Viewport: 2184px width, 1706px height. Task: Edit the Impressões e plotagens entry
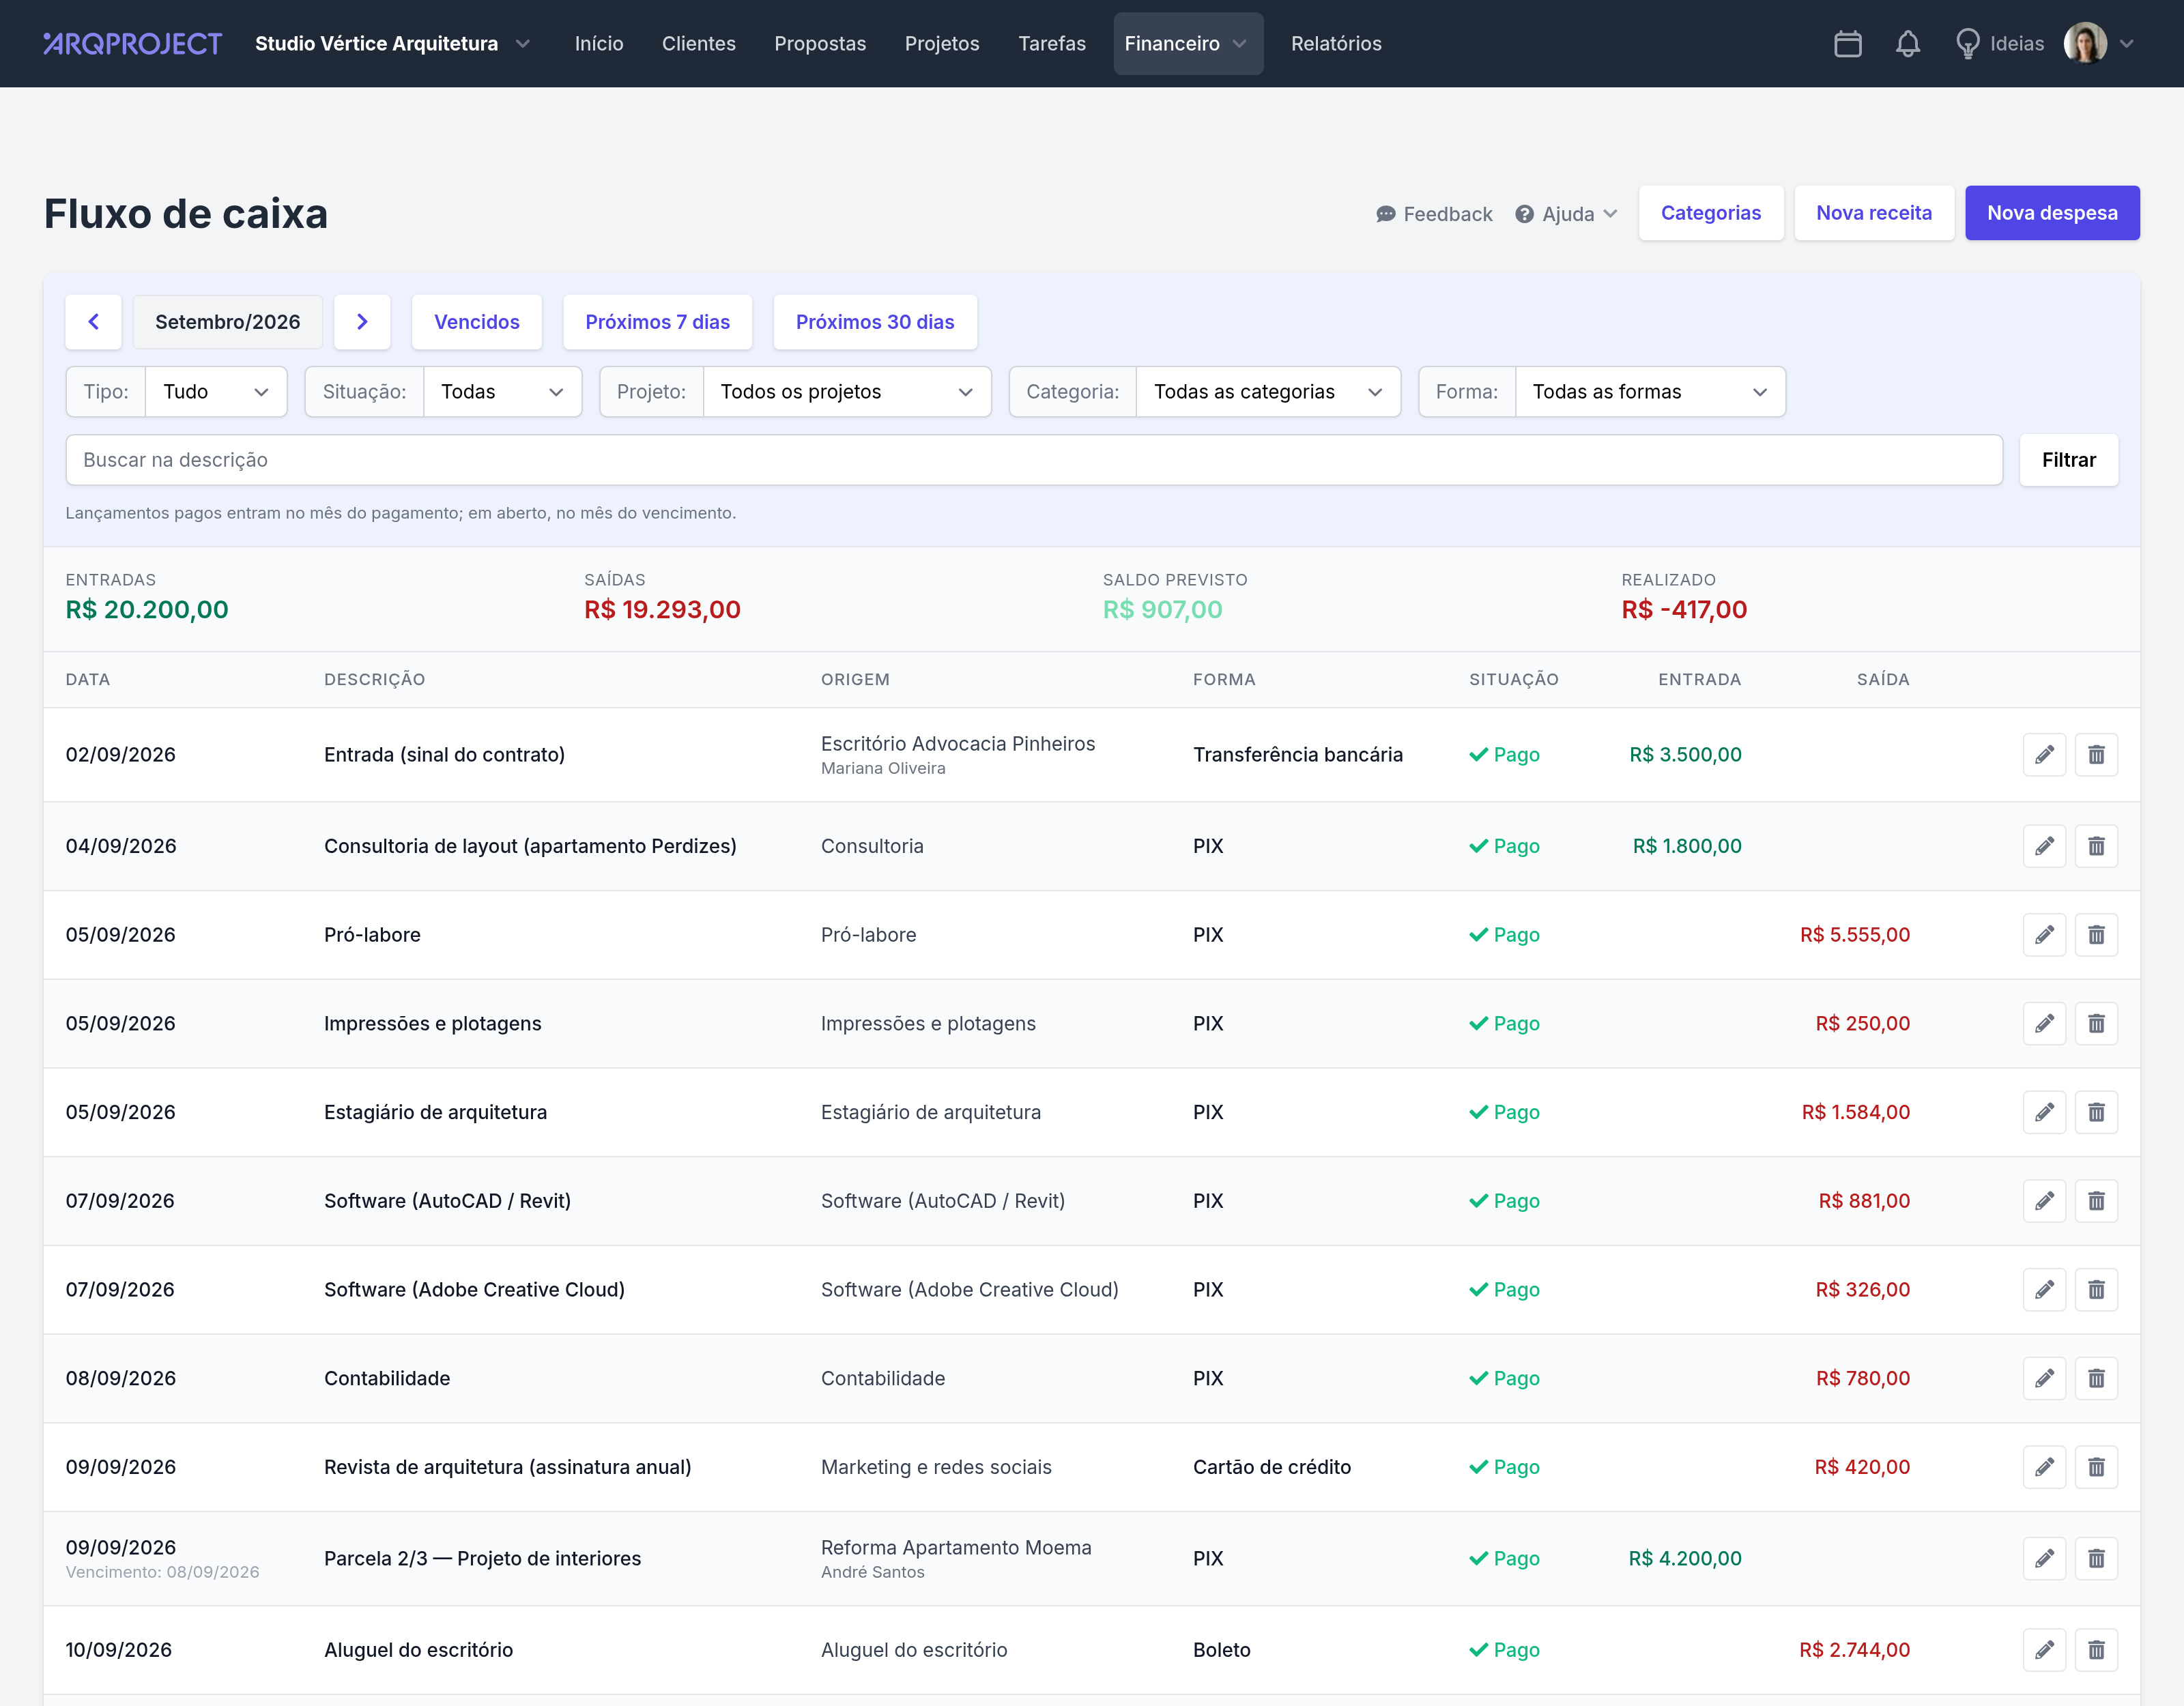2044,1024
